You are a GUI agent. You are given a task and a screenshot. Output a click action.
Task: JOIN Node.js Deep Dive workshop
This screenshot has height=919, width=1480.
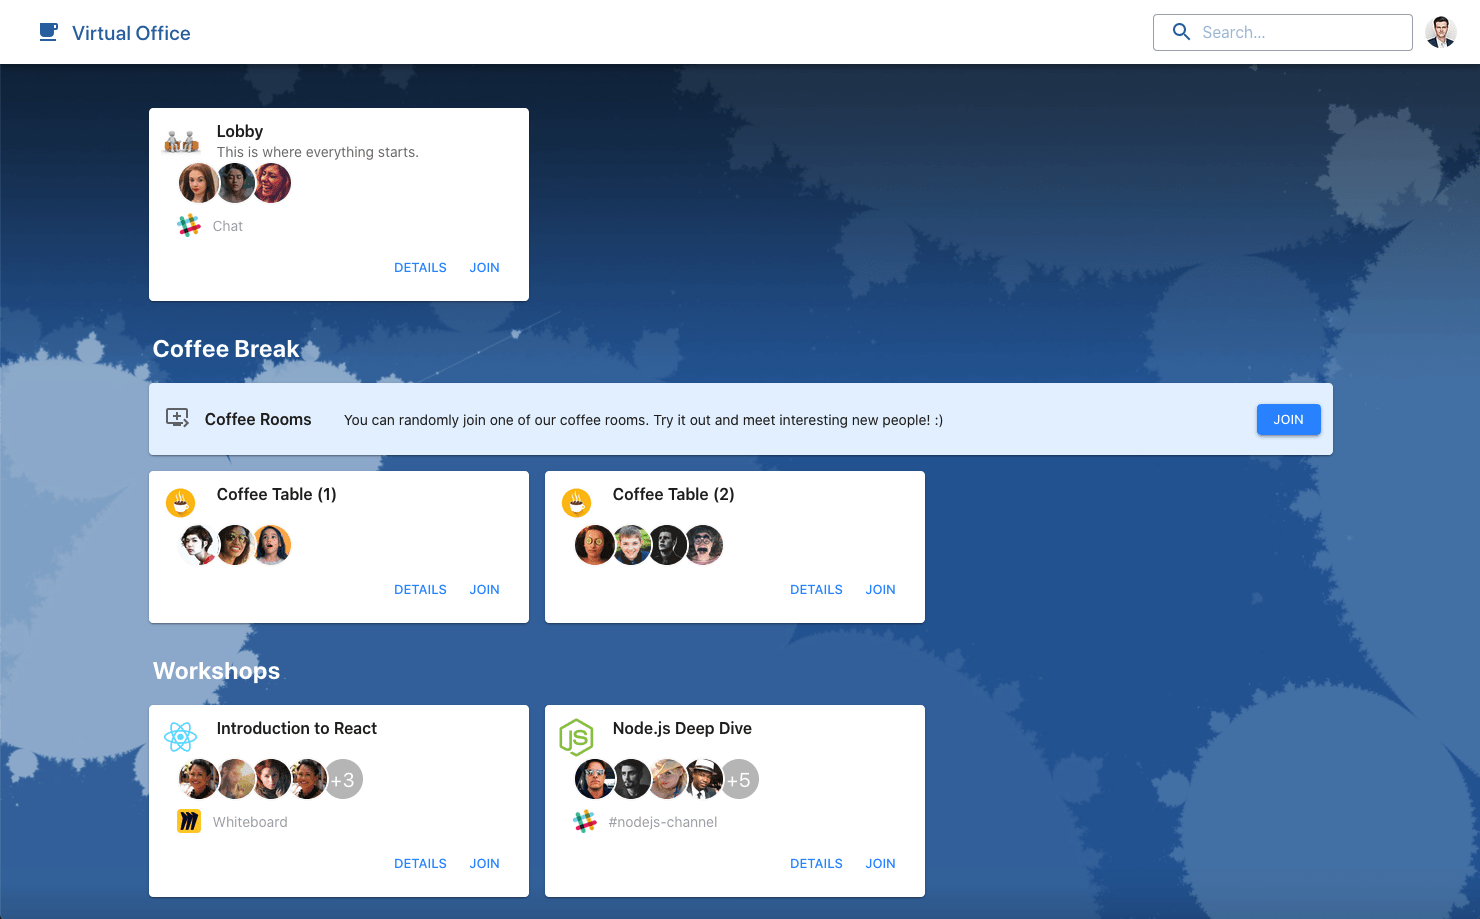coord(880,864)
